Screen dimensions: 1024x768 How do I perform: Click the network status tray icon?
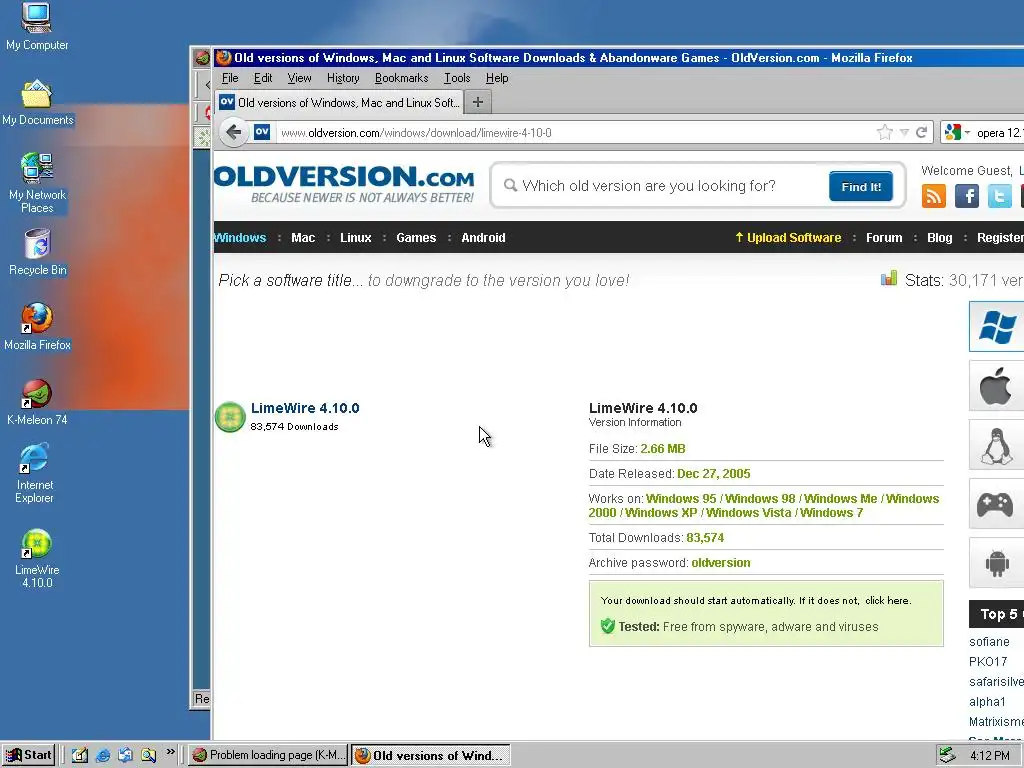(946, 756)
